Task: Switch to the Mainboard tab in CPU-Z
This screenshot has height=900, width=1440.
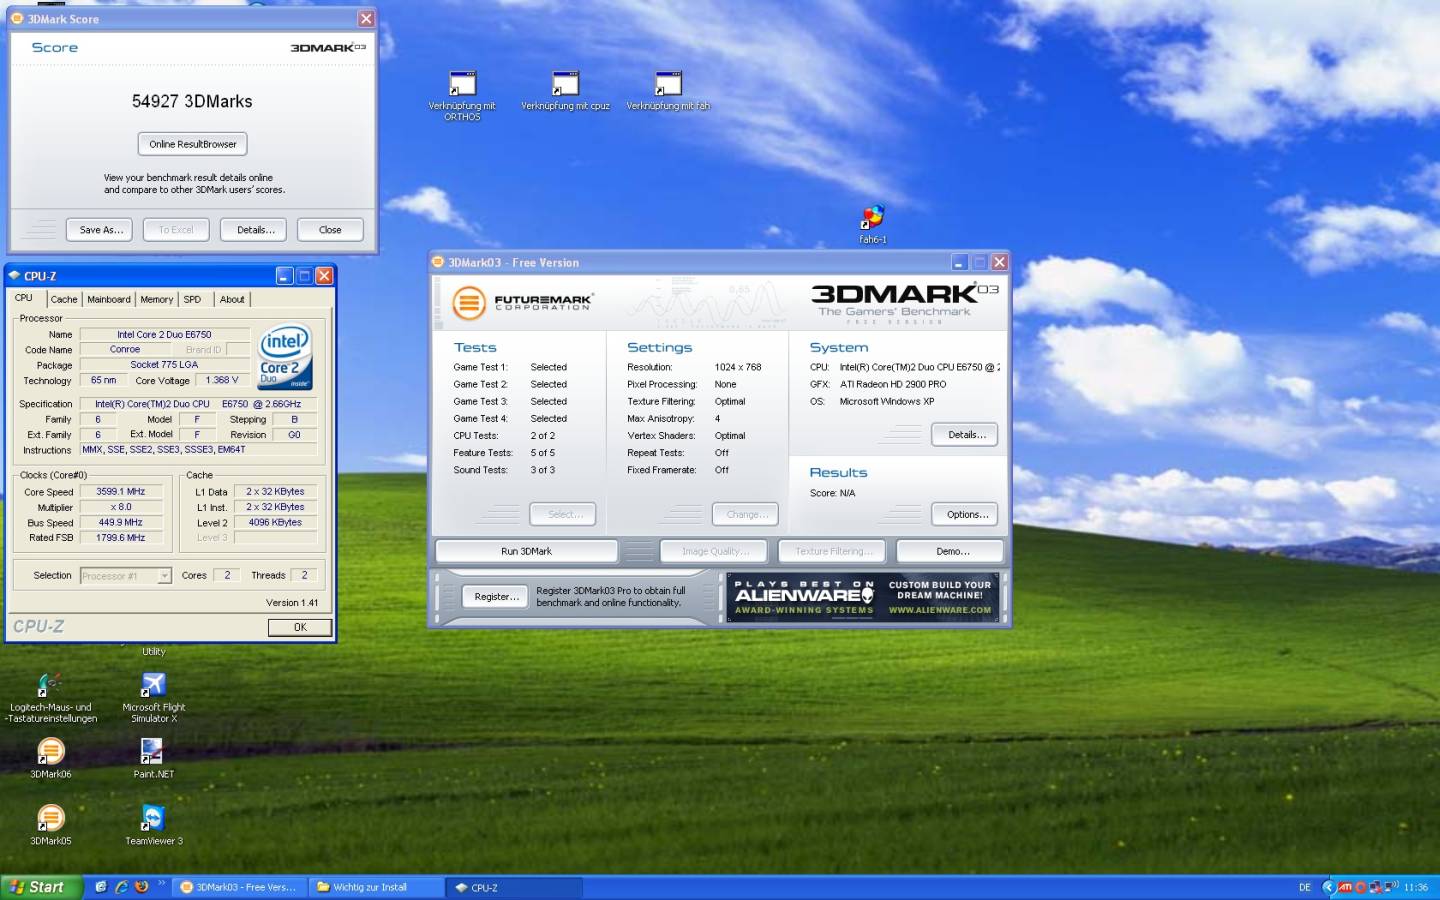Action: tap(108, 299)
